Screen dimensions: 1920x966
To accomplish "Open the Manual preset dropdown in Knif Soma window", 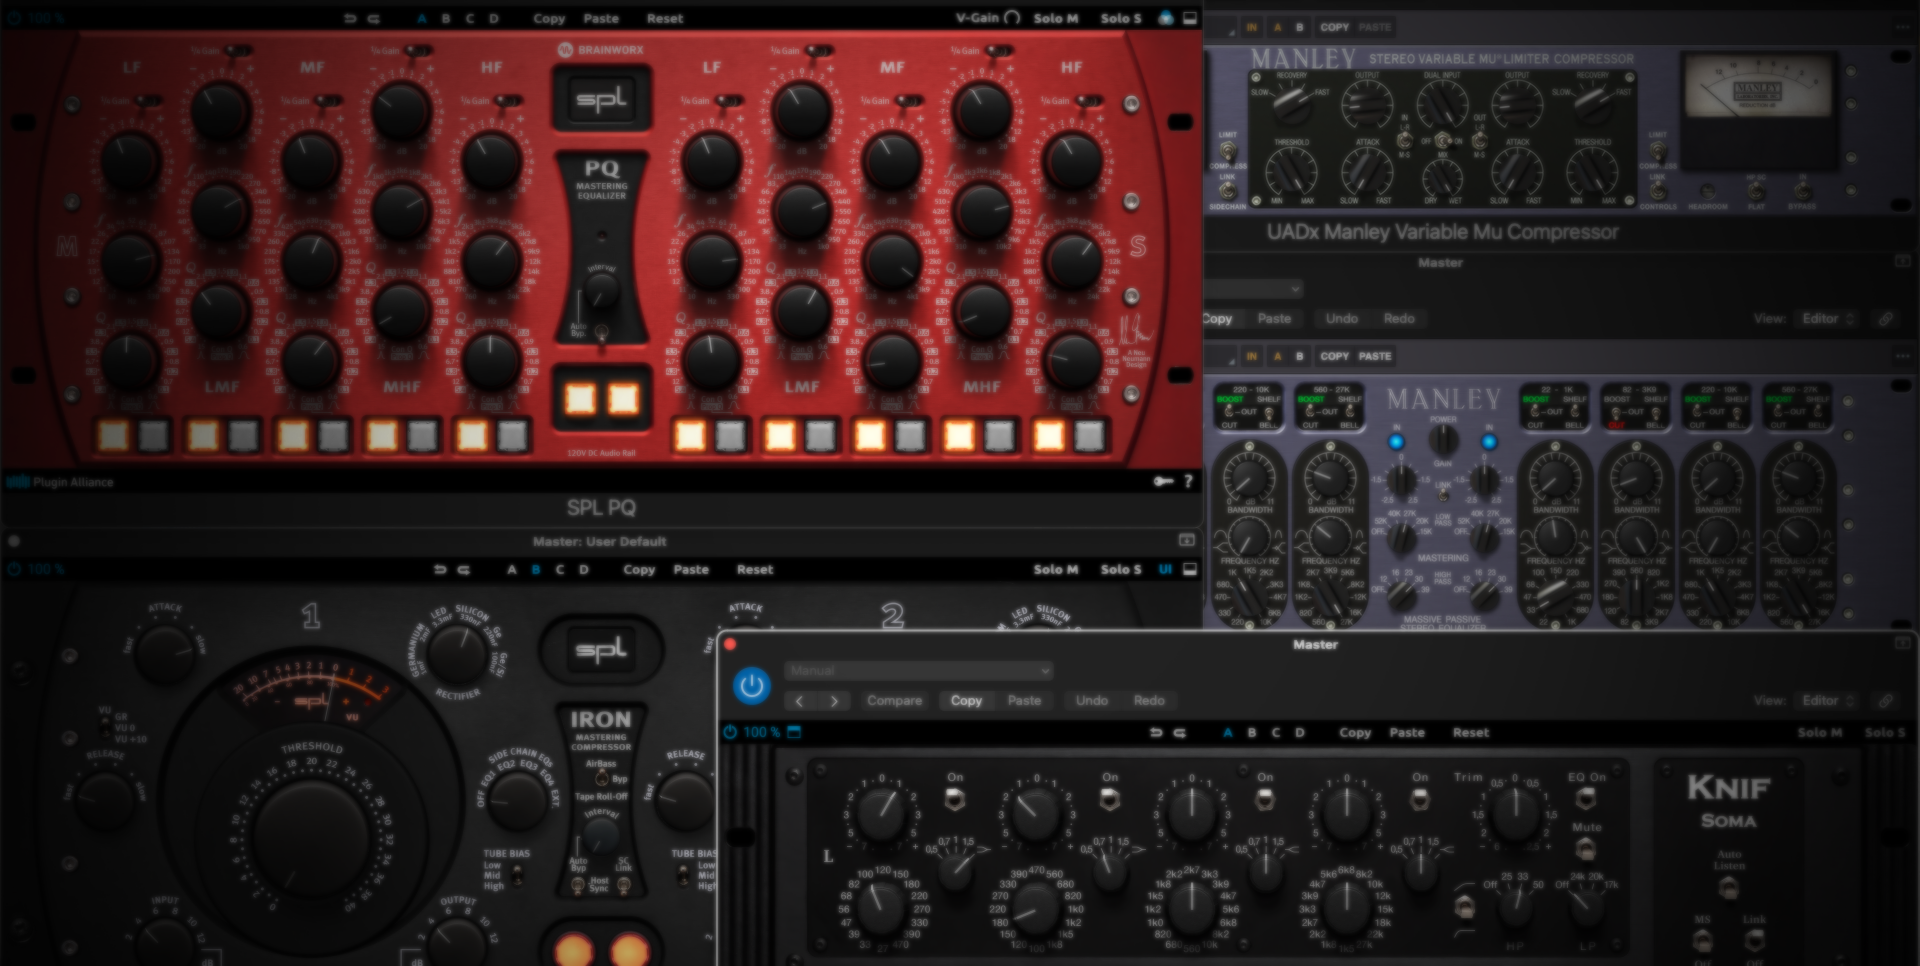I will click(x=918, y=670).
